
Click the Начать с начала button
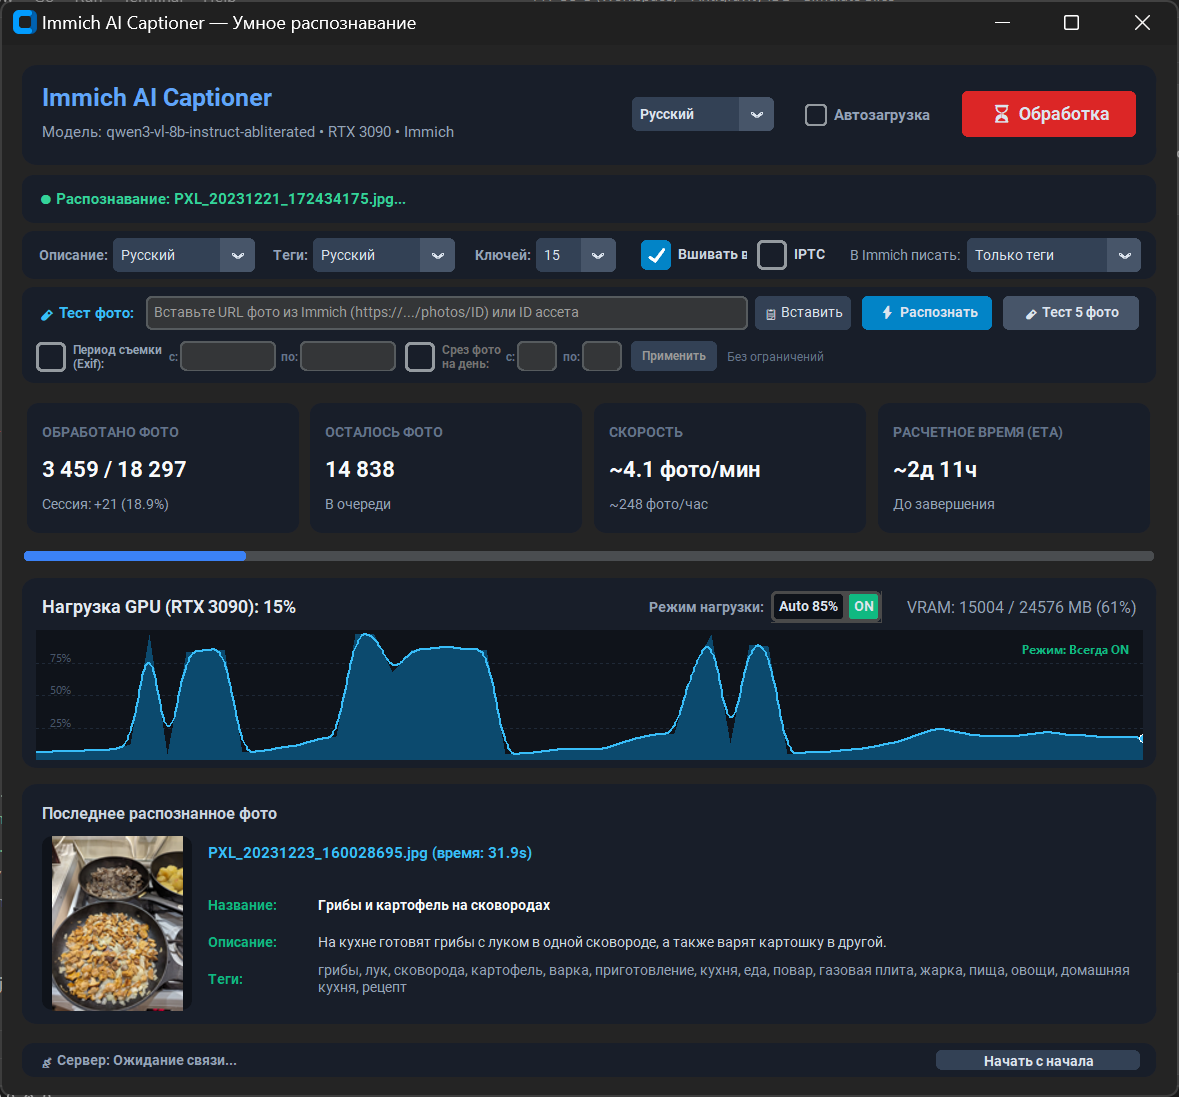click(x=1038, y=1061)
